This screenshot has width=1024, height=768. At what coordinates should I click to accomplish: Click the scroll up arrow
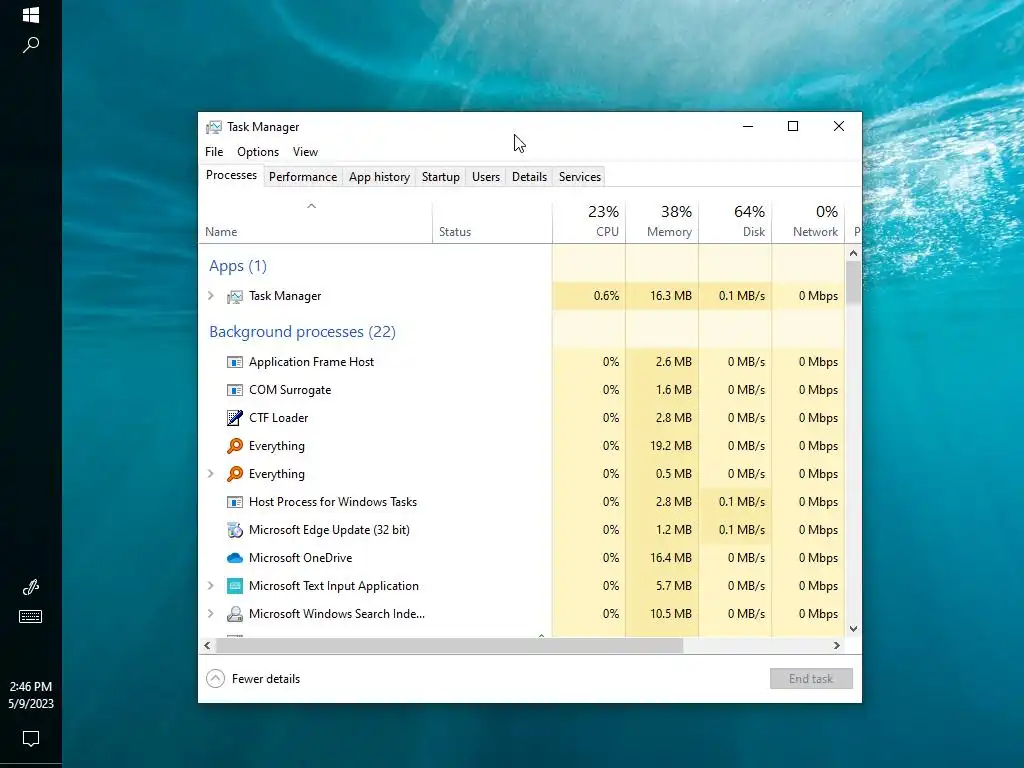coord(853,253)
